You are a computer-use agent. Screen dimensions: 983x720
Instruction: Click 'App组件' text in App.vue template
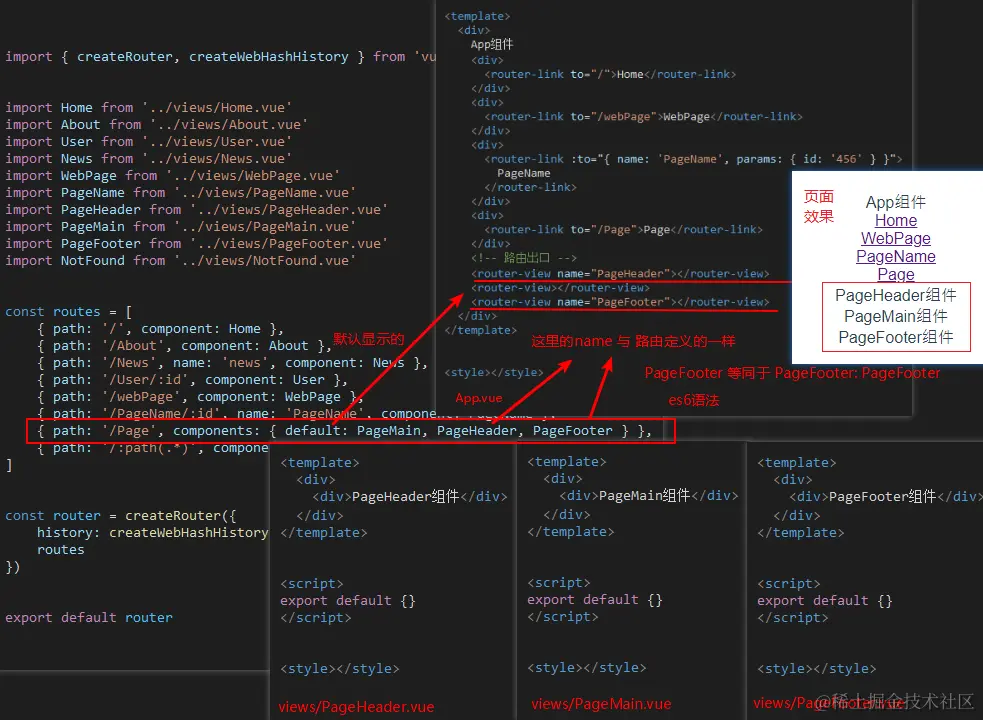point(492,45)
